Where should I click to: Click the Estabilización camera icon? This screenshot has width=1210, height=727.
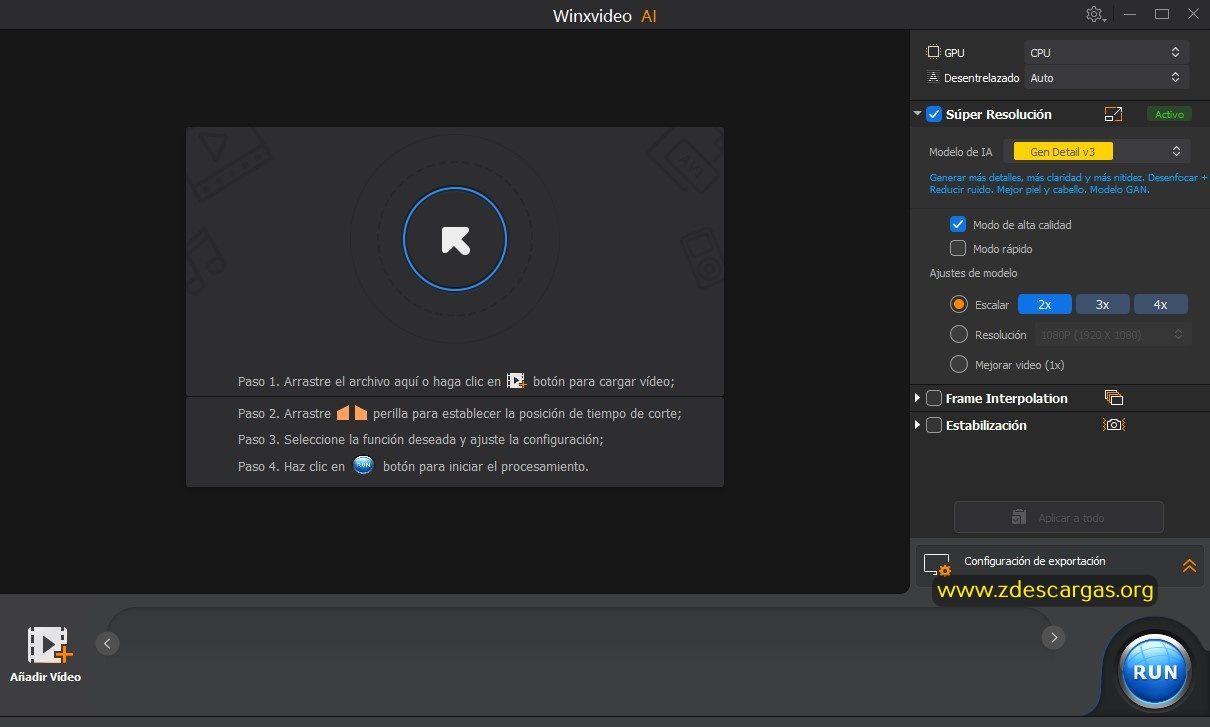[1114, 425]
